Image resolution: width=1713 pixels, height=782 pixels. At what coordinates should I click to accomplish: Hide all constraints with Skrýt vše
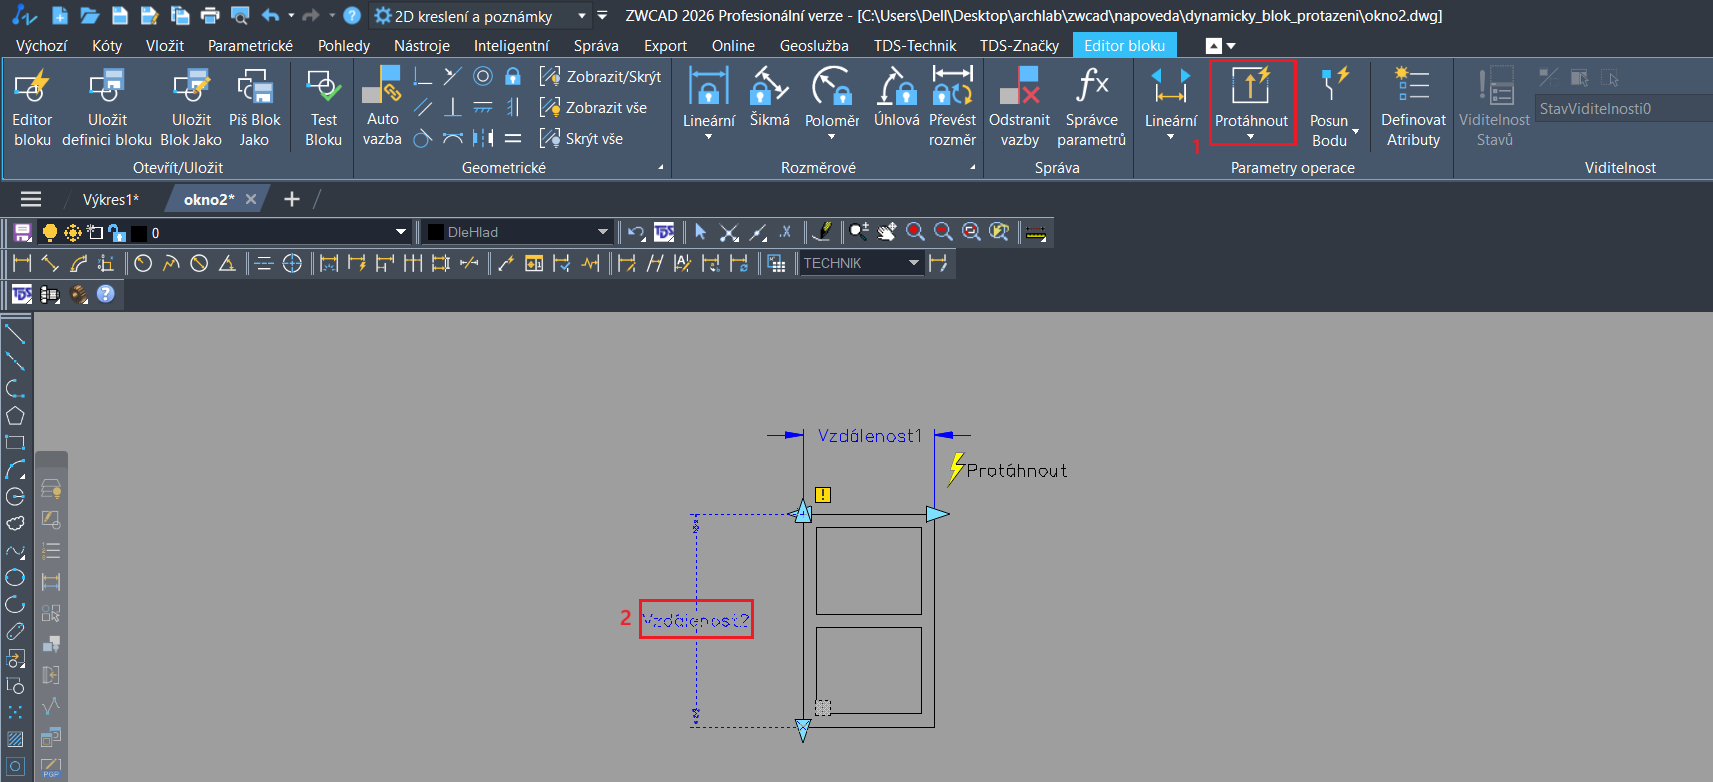[x=582, y=139]
